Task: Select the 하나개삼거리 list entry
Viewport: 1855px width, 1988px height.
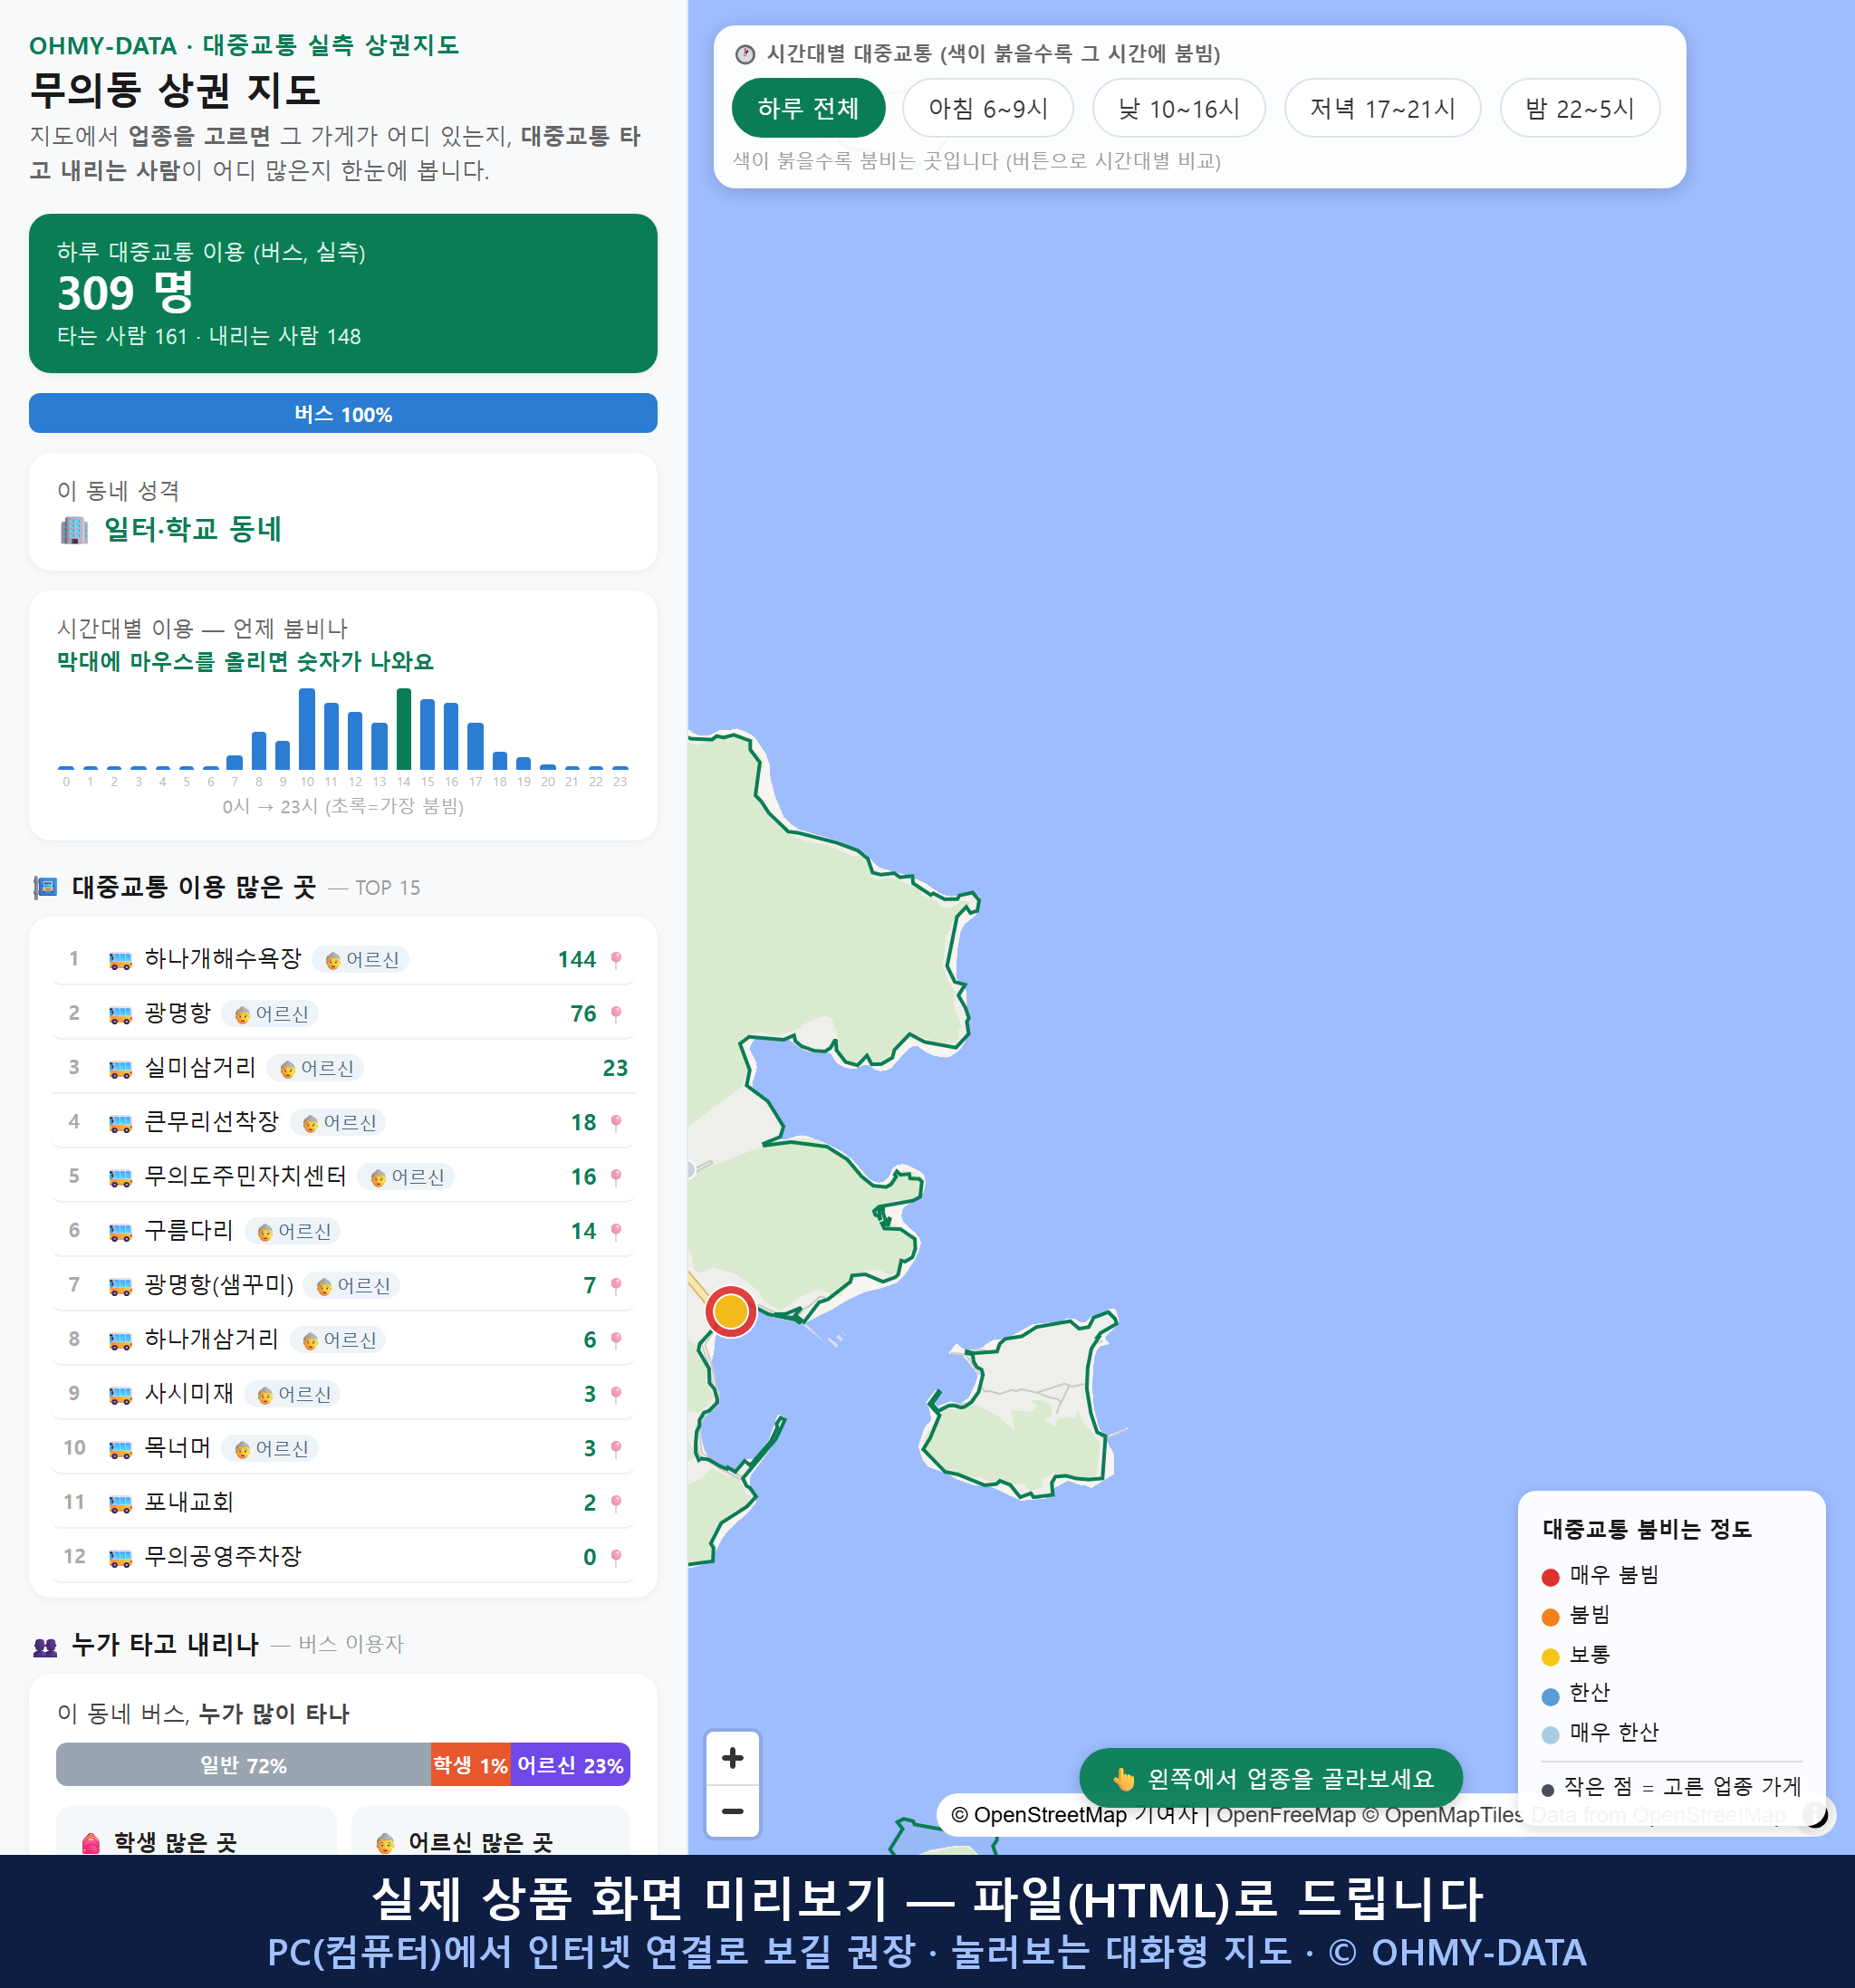Action: 343,1339
